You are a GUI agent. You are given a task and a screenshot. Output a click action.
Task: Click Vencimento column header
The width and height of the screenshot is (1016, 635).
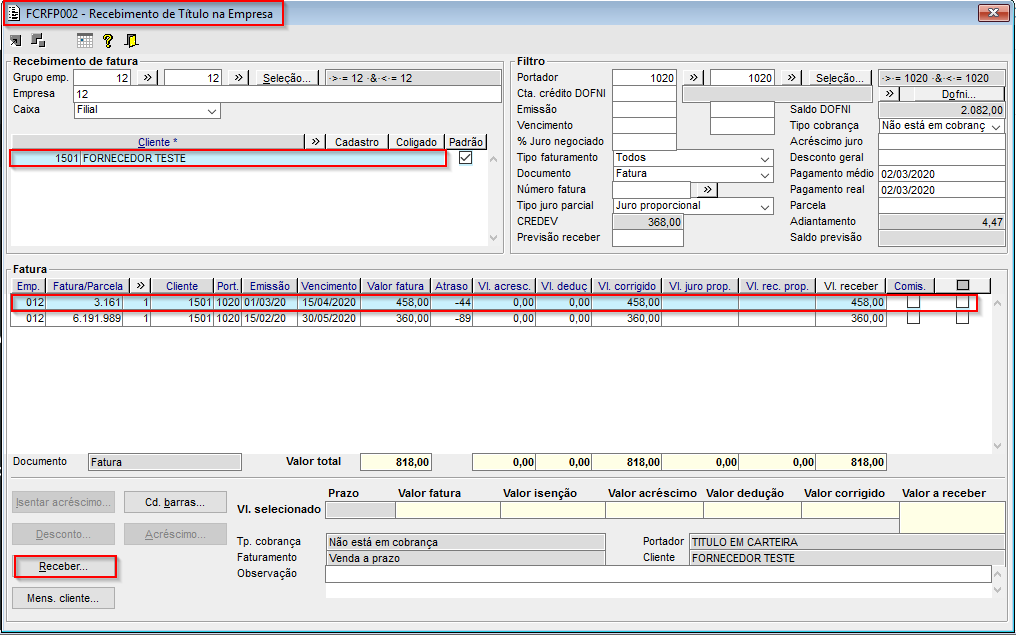tap(329, 286)
